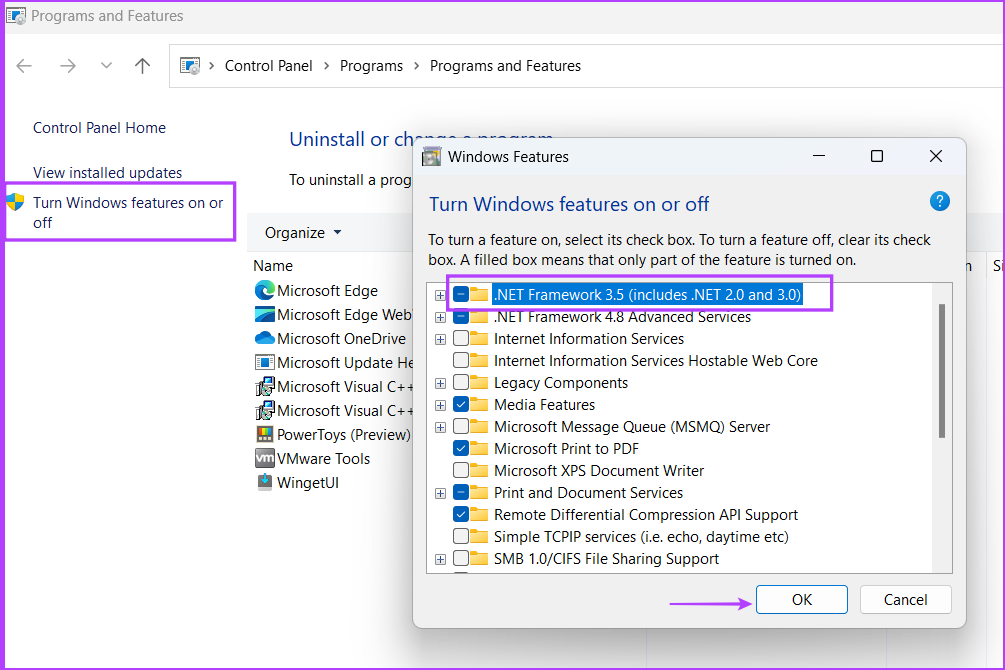
Task: Click OK in Windows Features dialog
Action: [x=801, y=599]
